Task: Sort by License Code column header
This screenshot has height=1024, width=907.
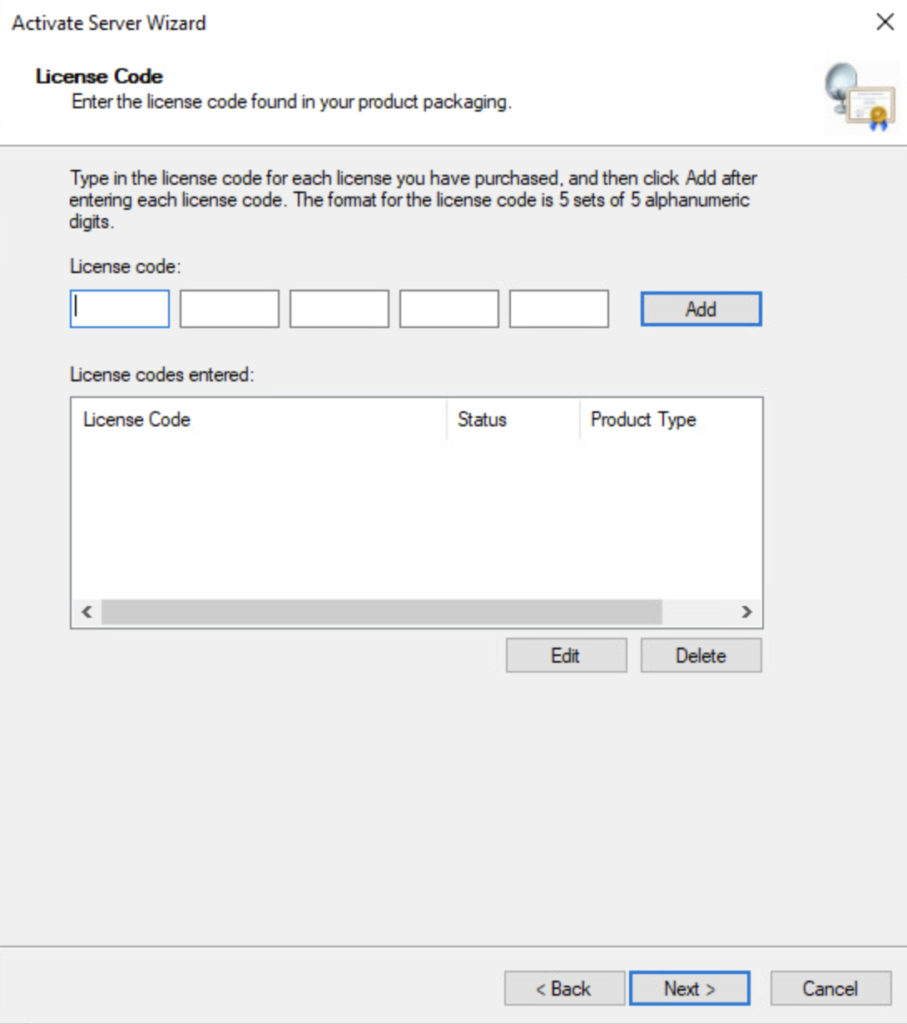Action: click(258, 420)
